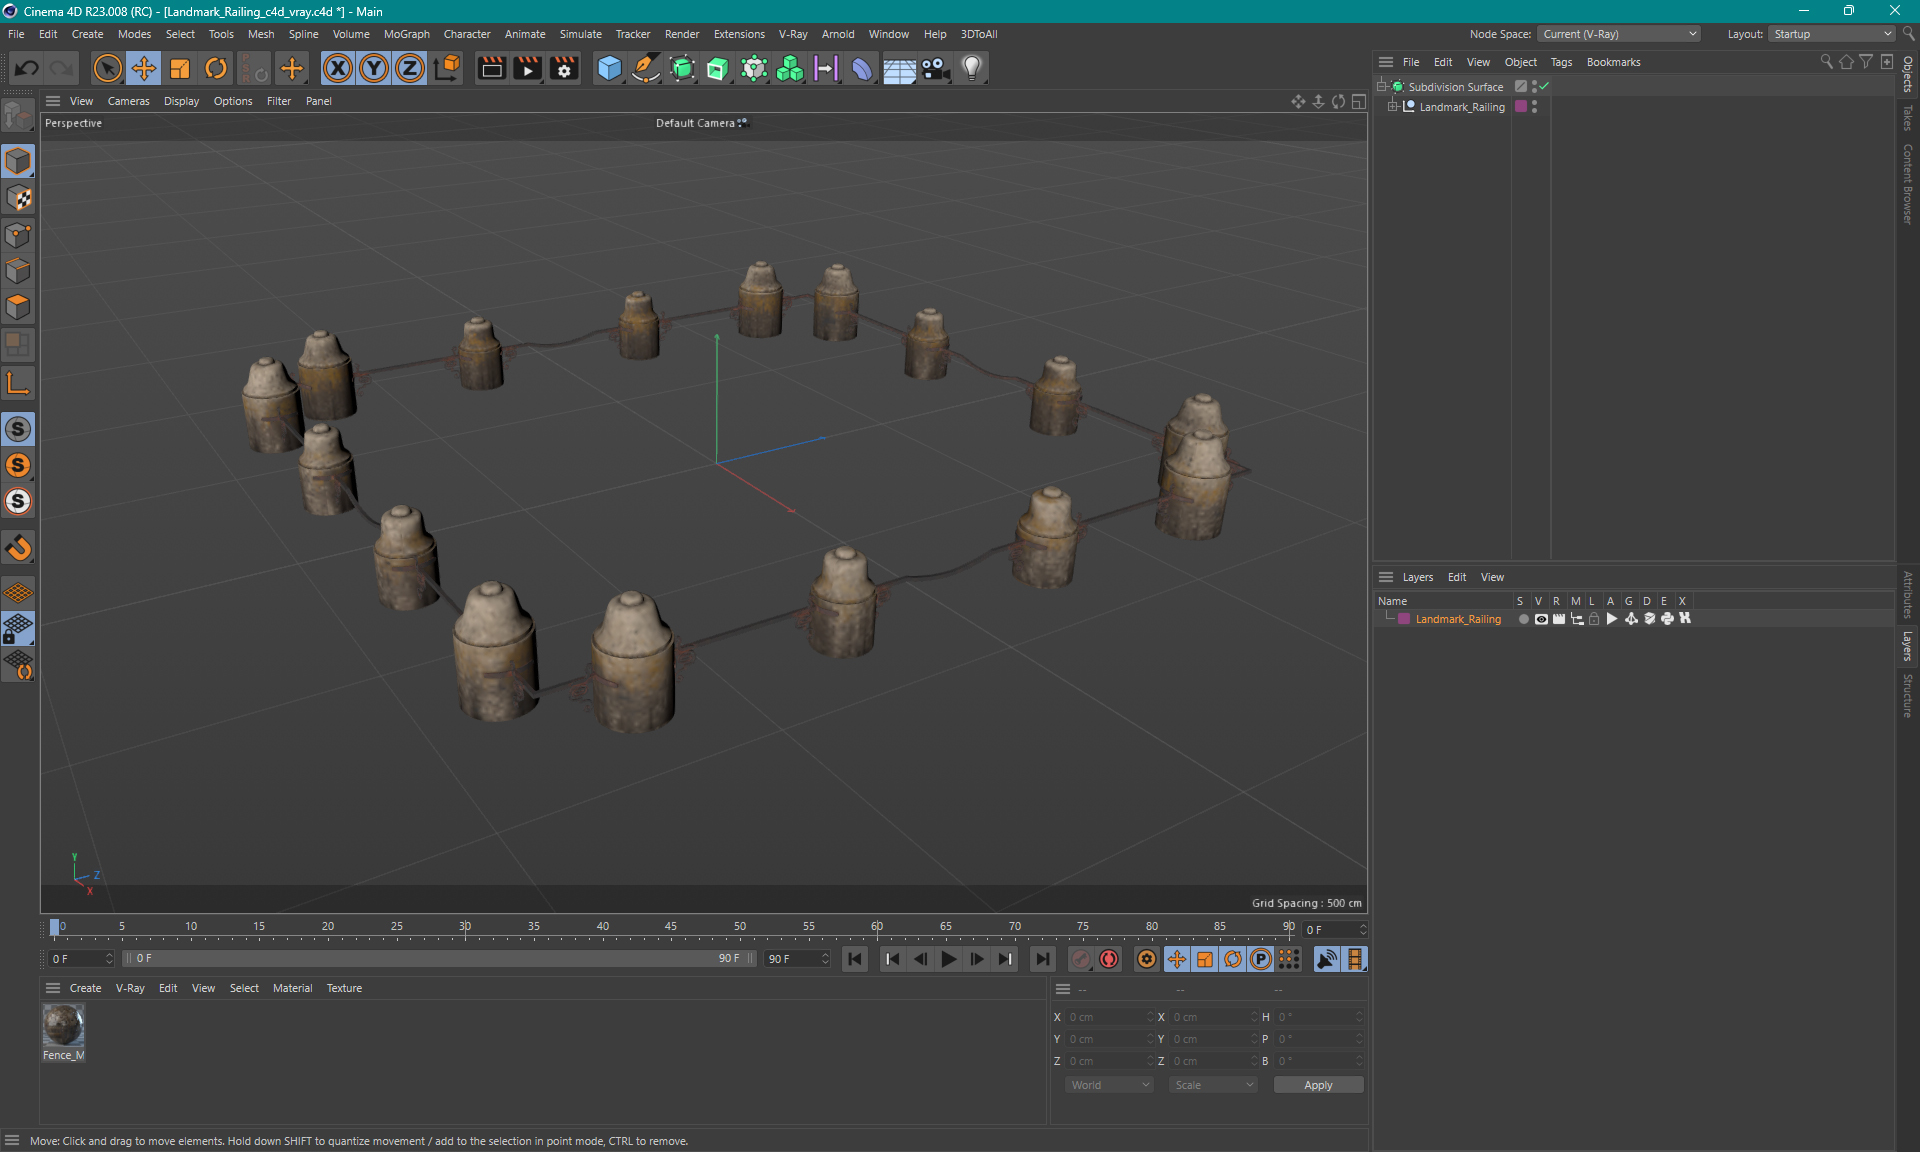Image resolution: width=1920 pixels, height=1152 pixels.
Task: Select the Spline tool in sidebar
Action: (19, 385)
